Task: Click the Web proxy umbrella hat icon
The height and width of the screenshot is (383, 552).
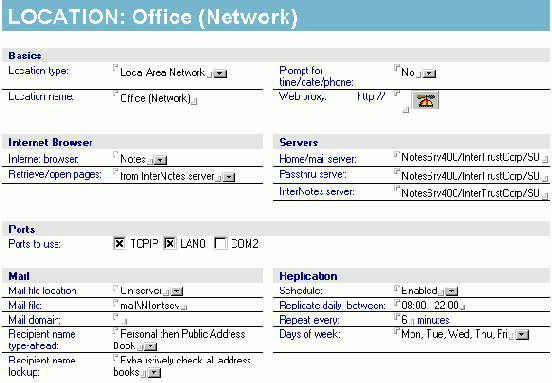Action: [425, 100]
